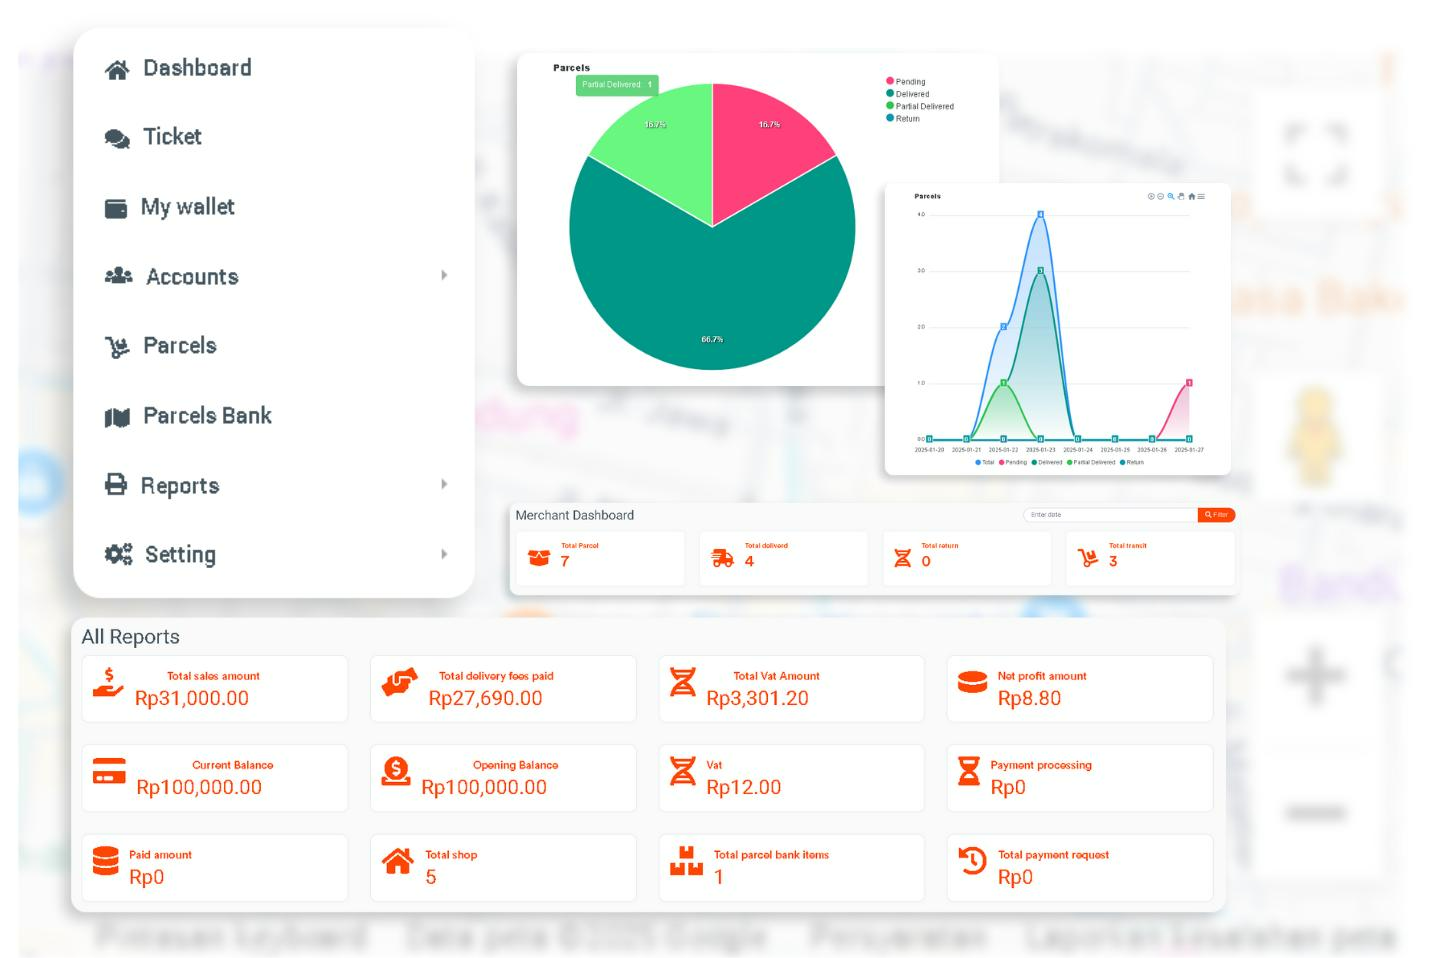Click the Enter date input field
Image resolution: width=1436 pixels, height=958 pixels.
[1109, 515]
